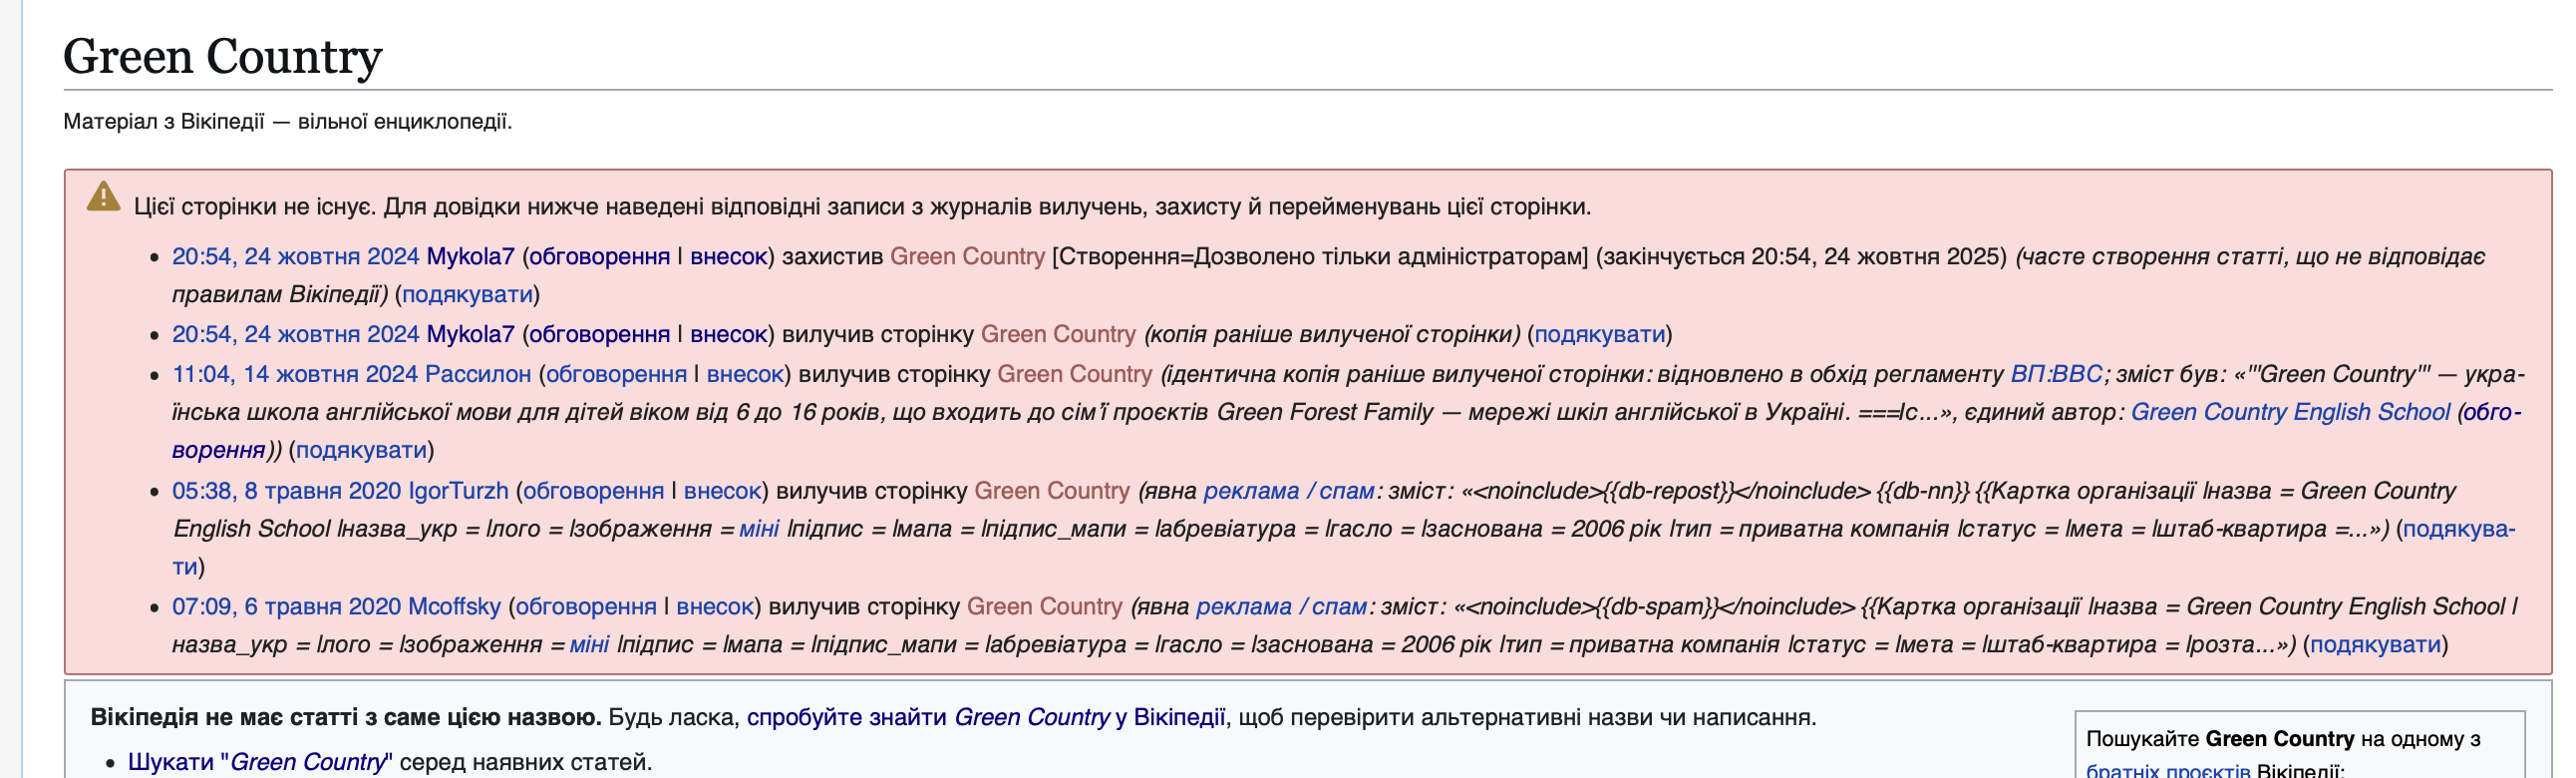Open спробуйте знайти Green Country у Вікіпедії
This screenshot has height=778, width=2576.
click(986, 718)
